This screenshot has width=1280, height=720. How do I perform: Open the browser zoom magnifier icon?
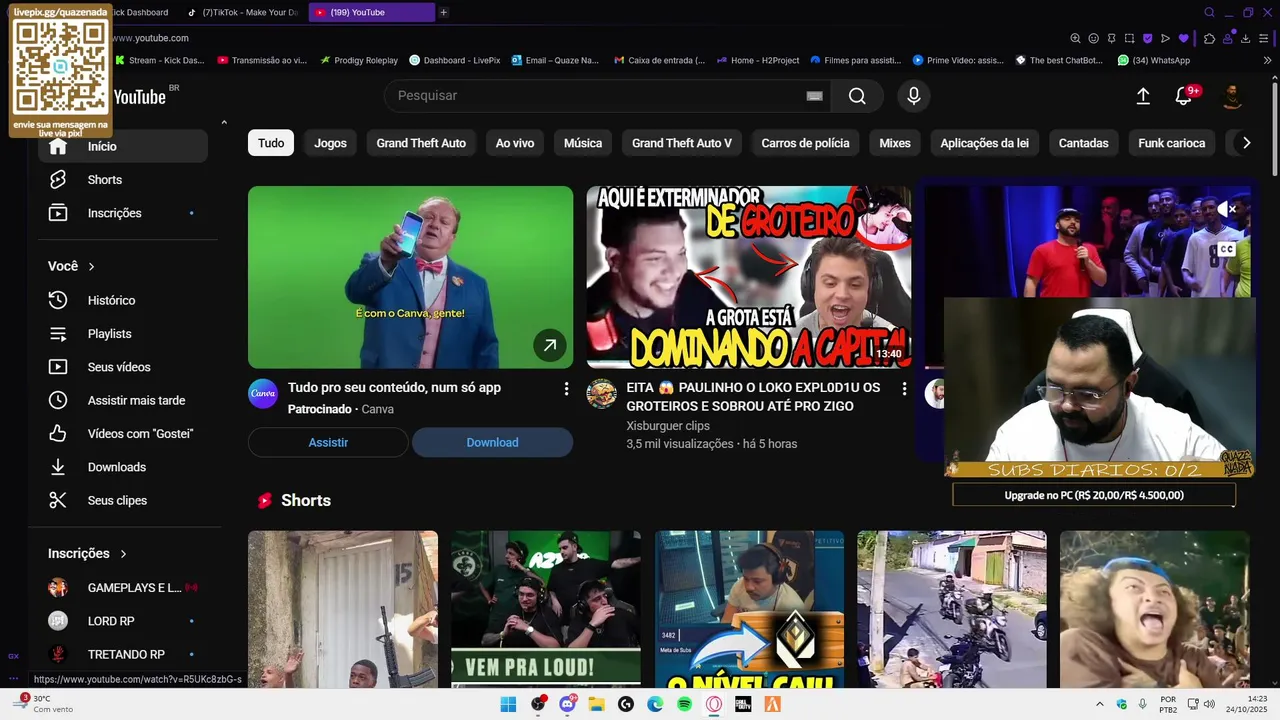click(x=1075, y=38)
